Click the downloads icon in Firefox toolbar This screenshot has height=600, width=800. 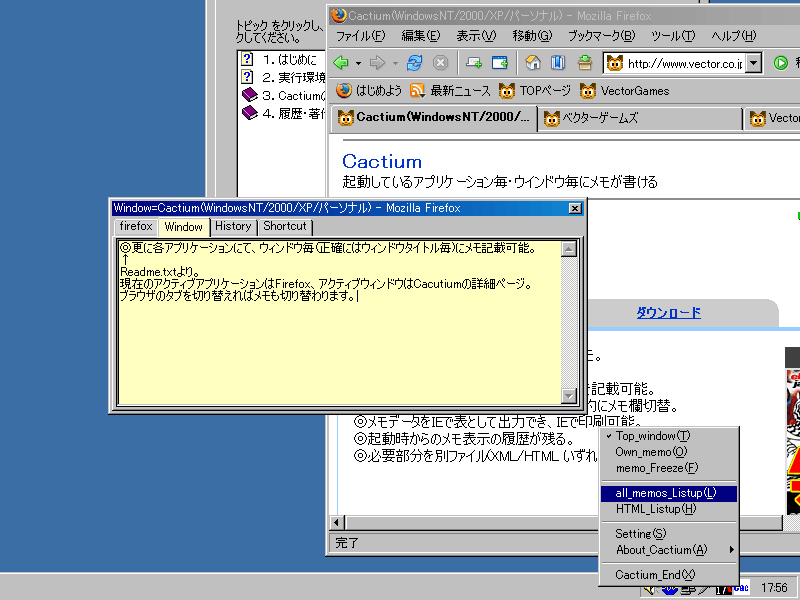point(585,63)
